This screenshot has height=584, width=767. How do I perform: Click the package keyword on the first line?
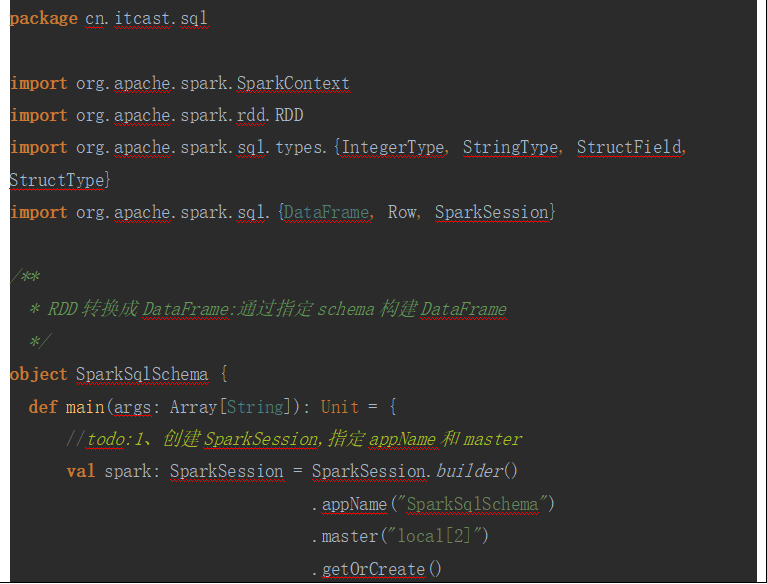[43, 19]
